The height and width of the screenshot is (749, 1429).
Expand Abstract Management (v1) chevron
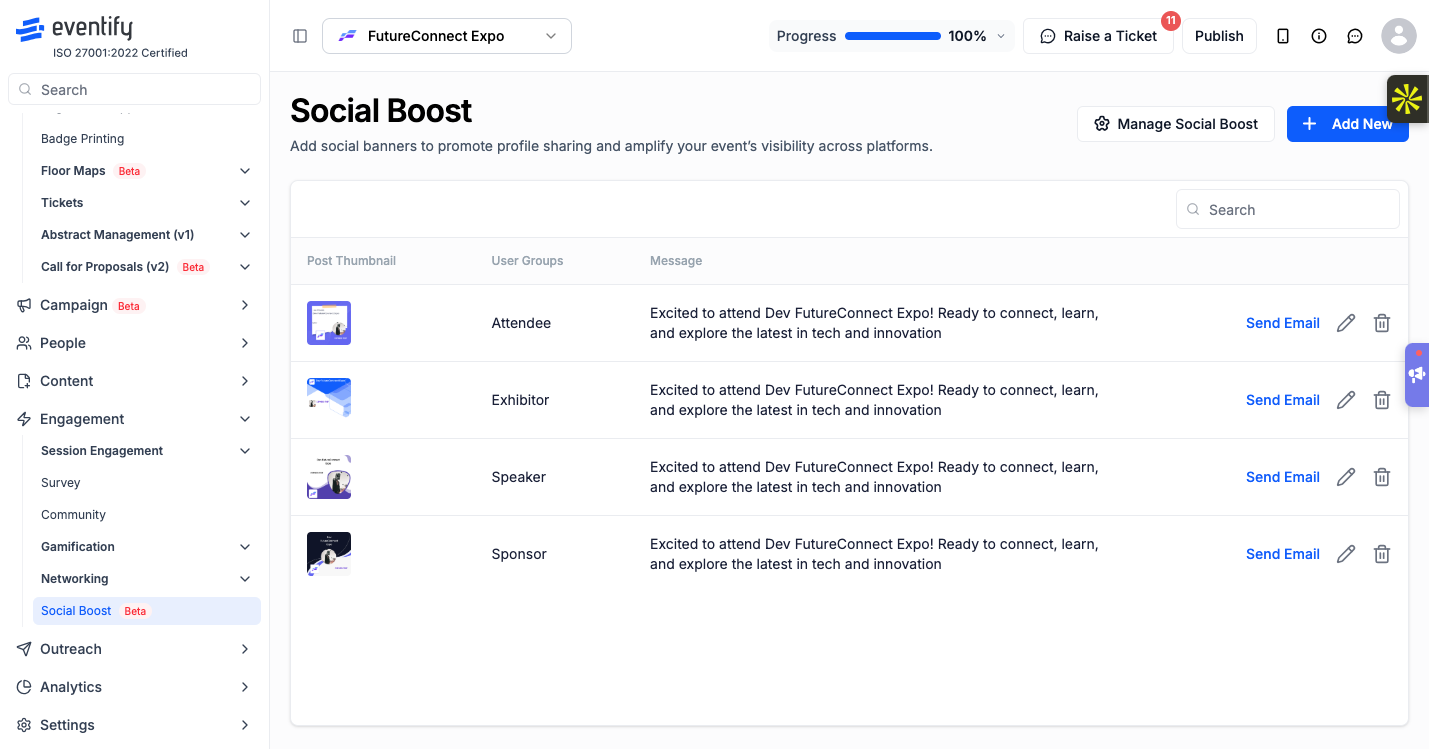point(245,235)
